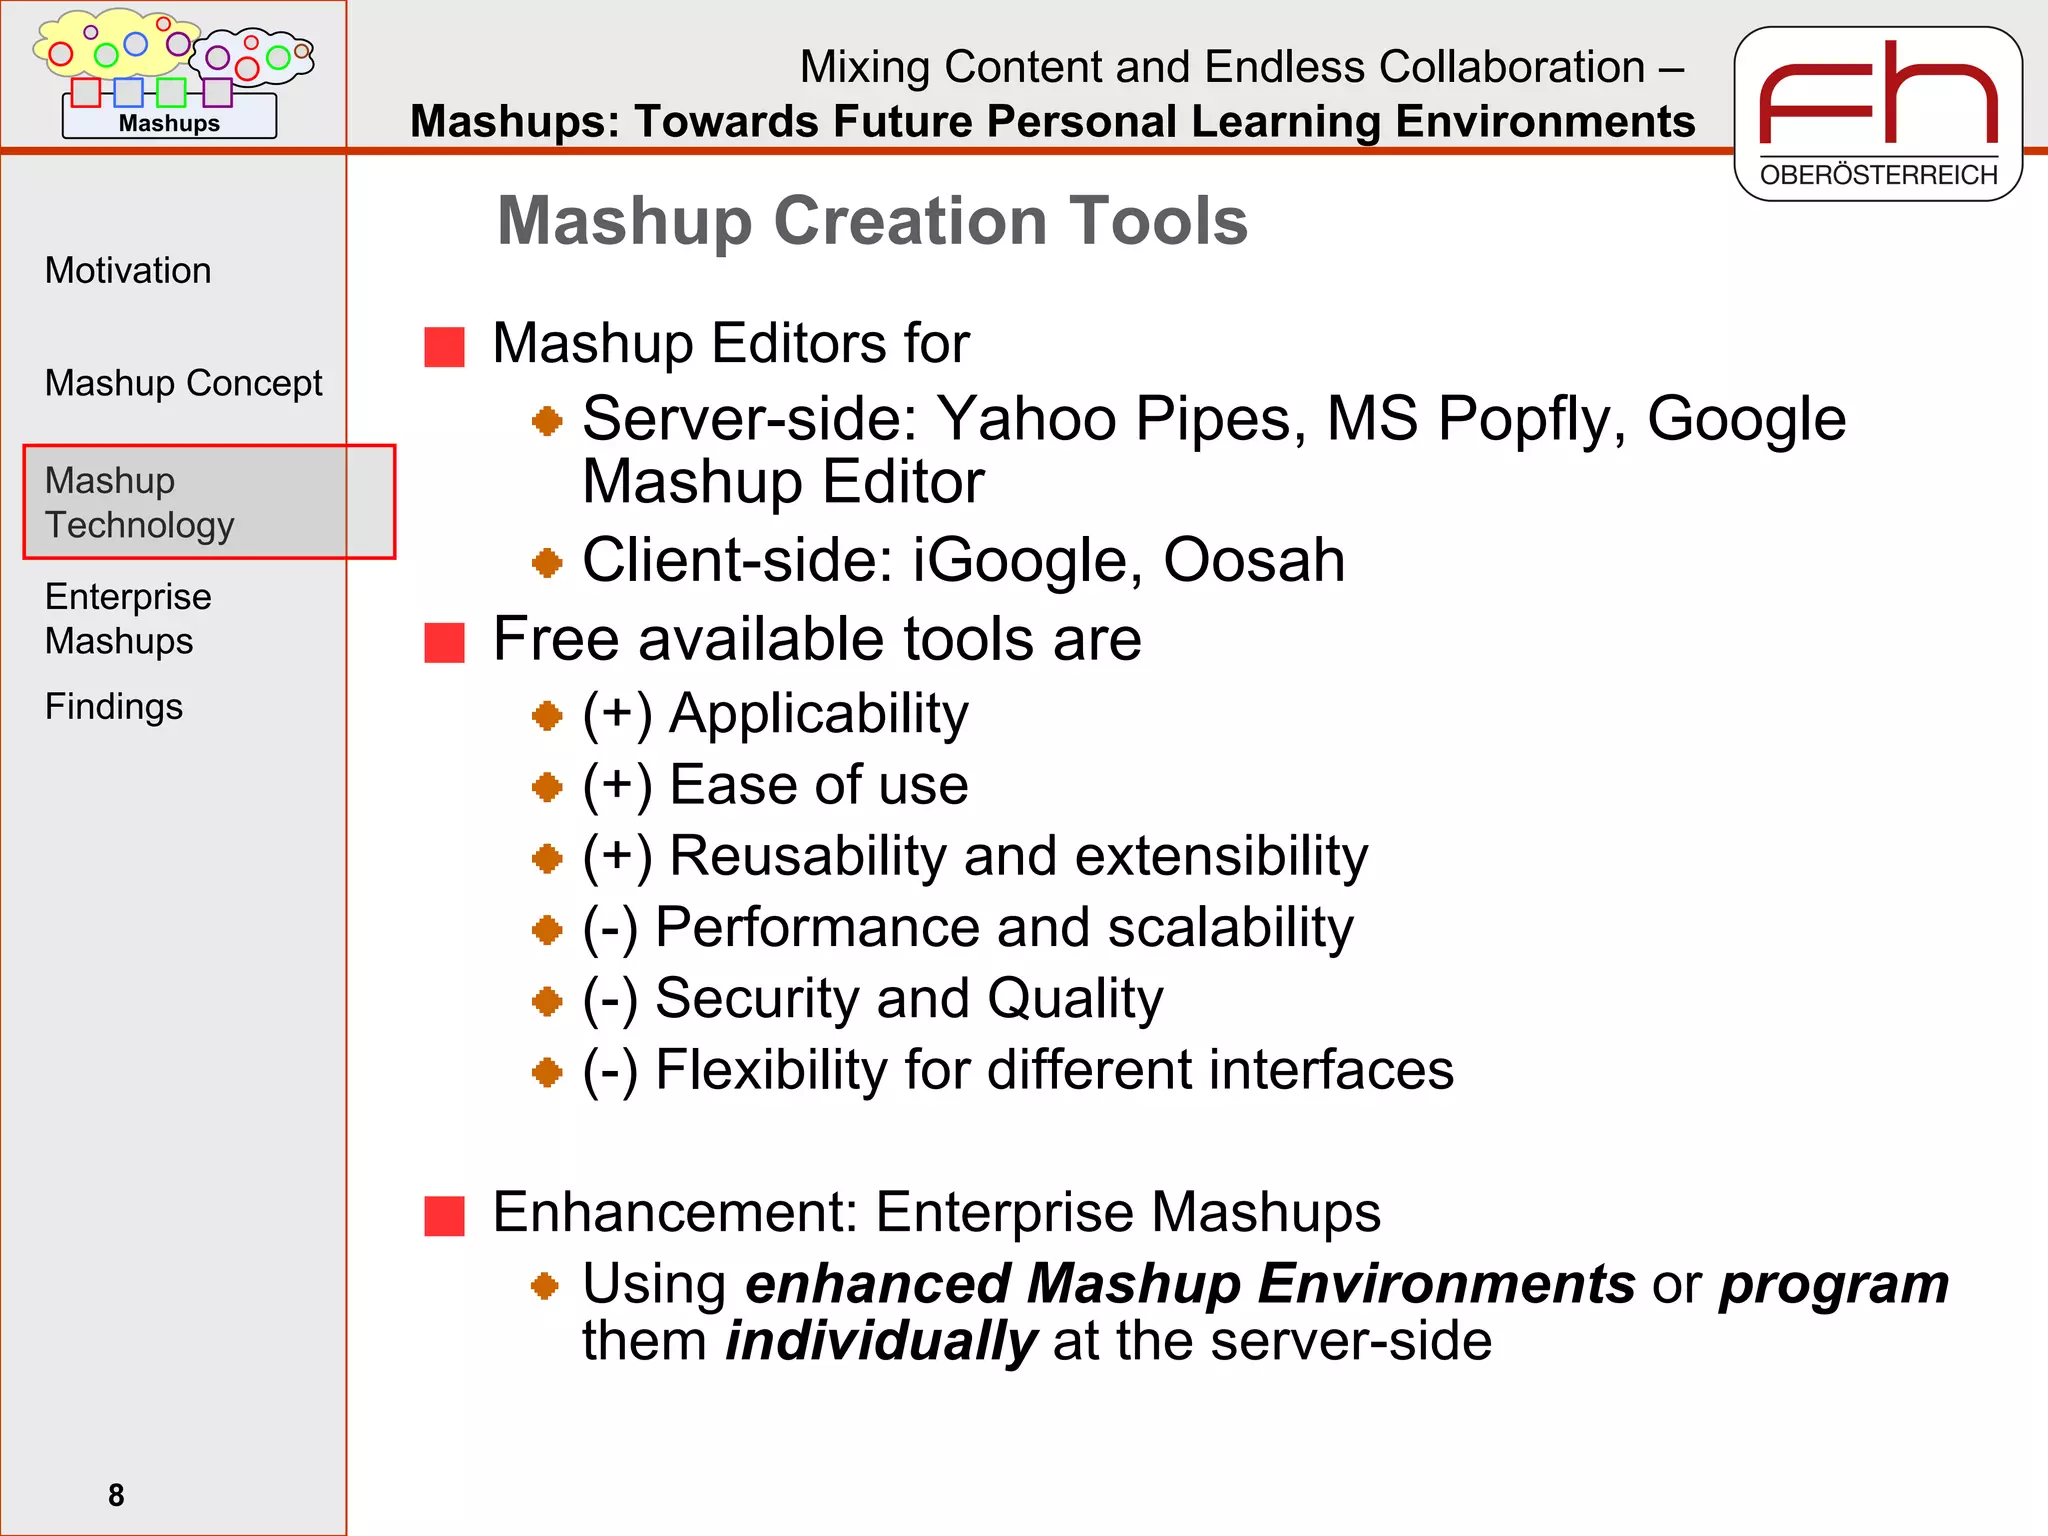2048x1536 pixels.
Task: Click the 'Enhancement: Enterprise Mashups' bullet
Action: click(x=937, y=1212)
